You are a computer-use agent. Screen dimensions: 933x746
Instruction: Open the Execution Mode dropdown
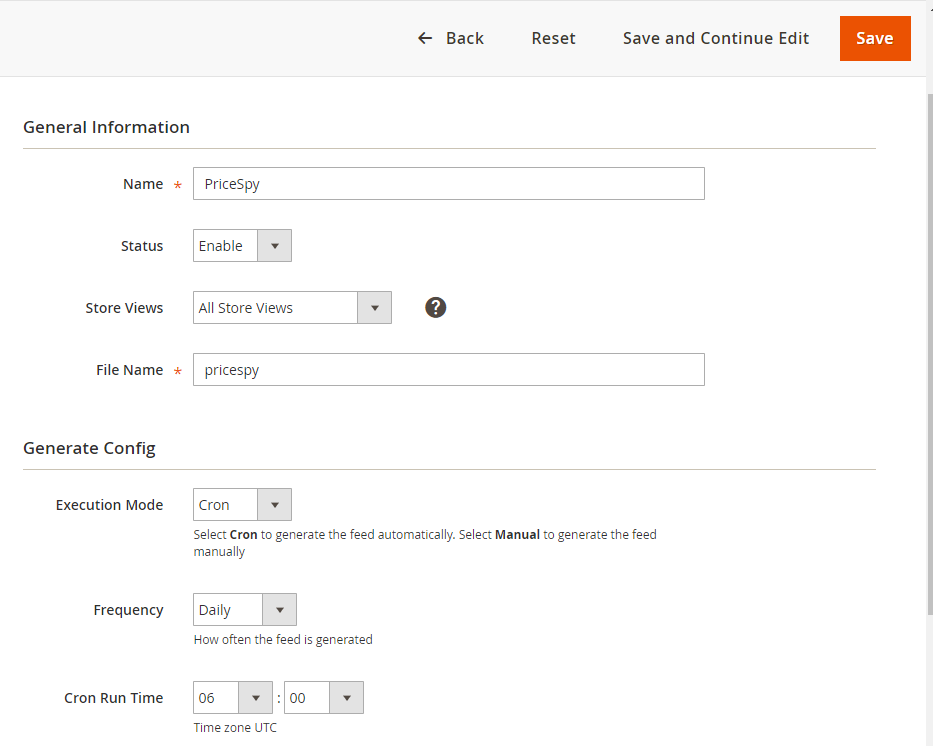(242, 504)
